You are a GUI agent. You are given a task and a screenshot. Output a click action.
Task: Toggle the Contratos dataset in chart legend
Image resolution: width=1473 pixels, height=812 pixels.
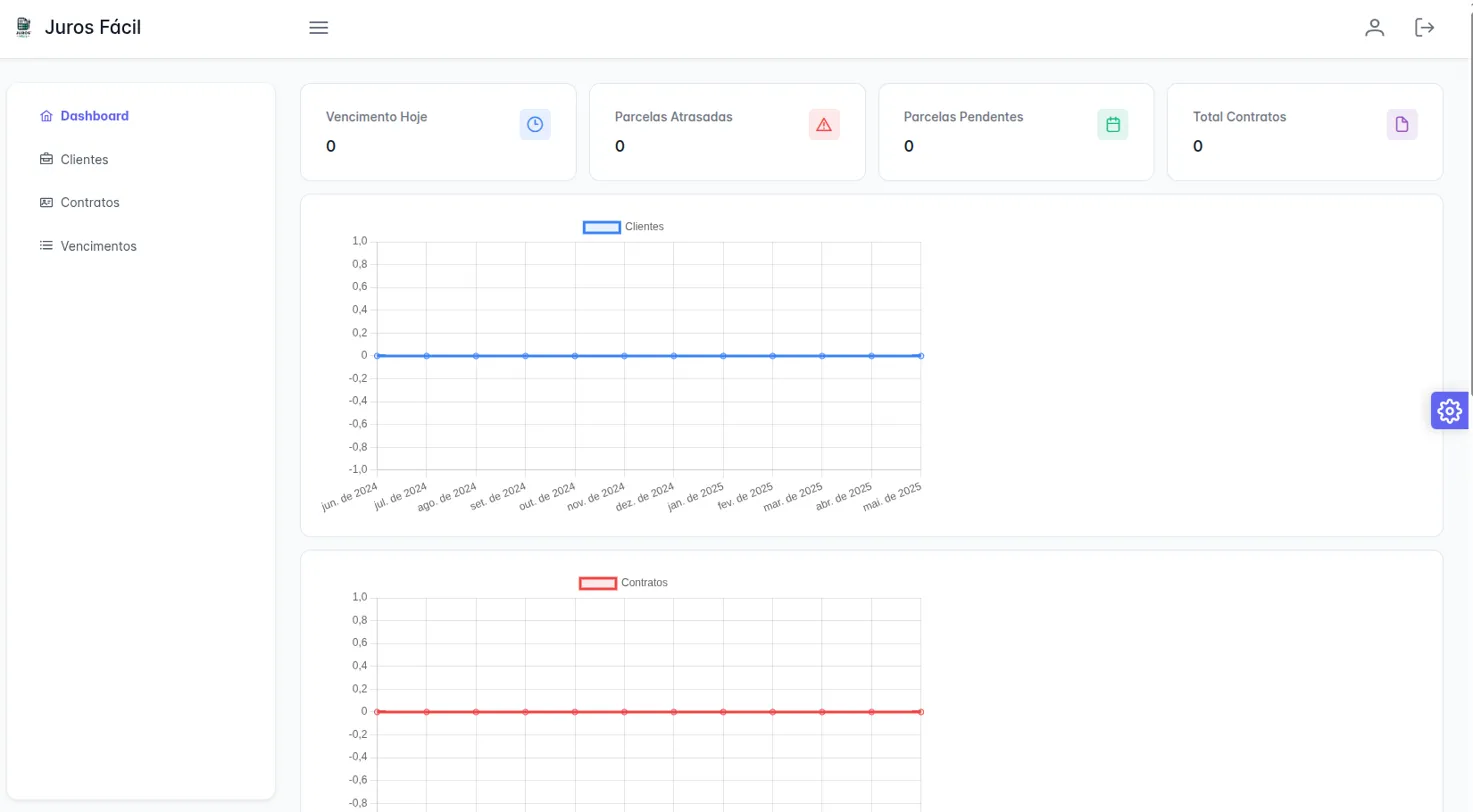pos(623,583)
